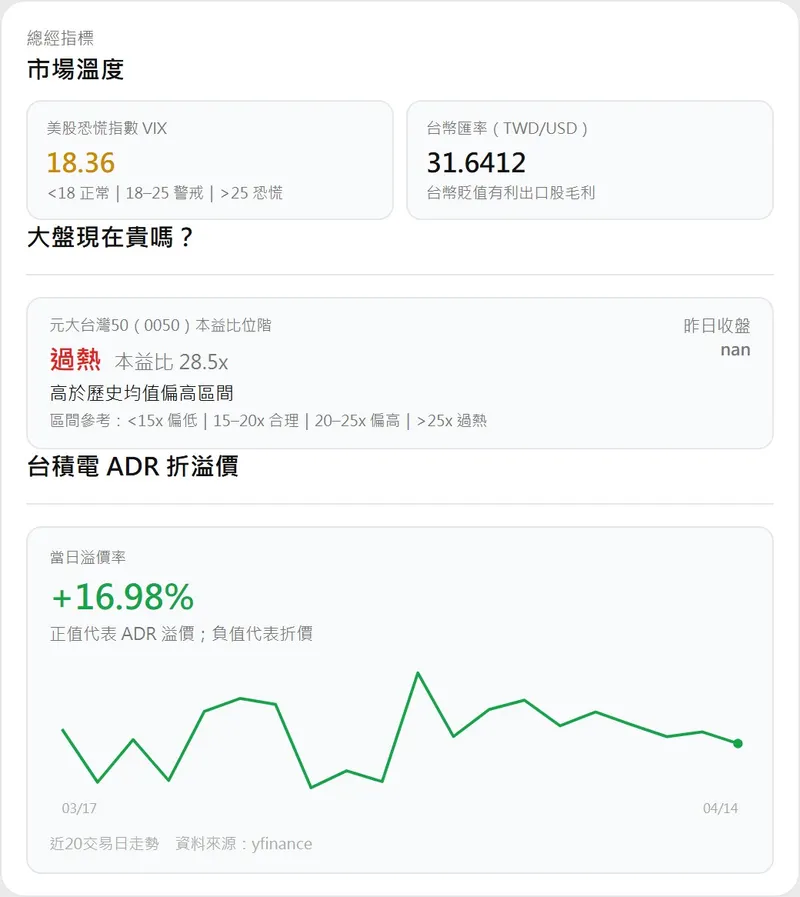The height and width of the screenshot is (897, 800).
Task: Select the +16.98% premium rate value
Action: tap(122, 597)
